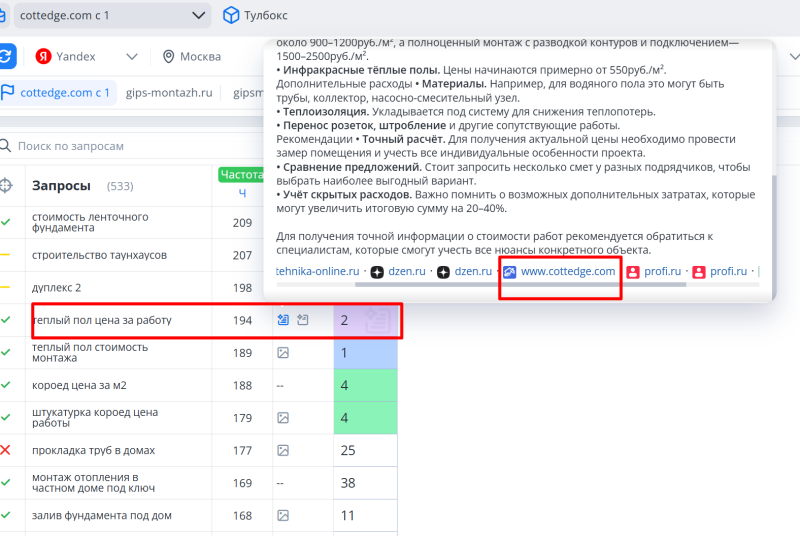The image size is (800, 536).
Task: Open www.cottedge.com source link
Action: pyautogui.click(x=568, y=271)
